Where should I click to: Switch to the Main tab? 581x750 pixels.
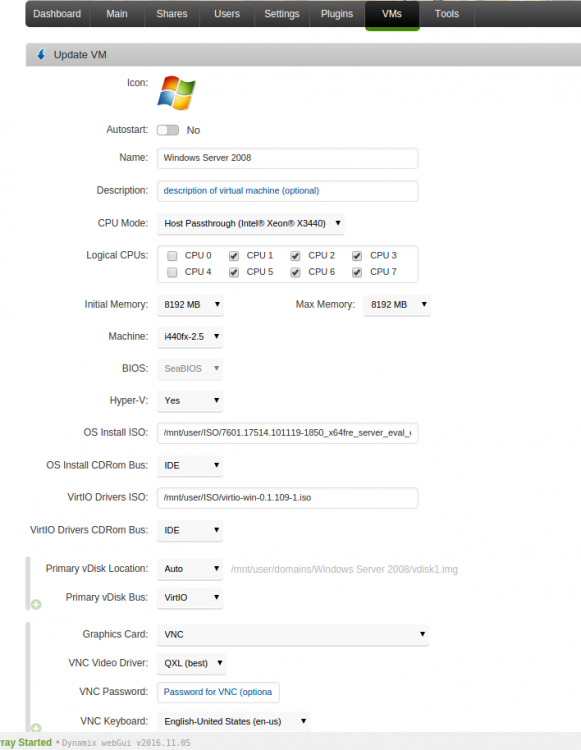(117, 14)
